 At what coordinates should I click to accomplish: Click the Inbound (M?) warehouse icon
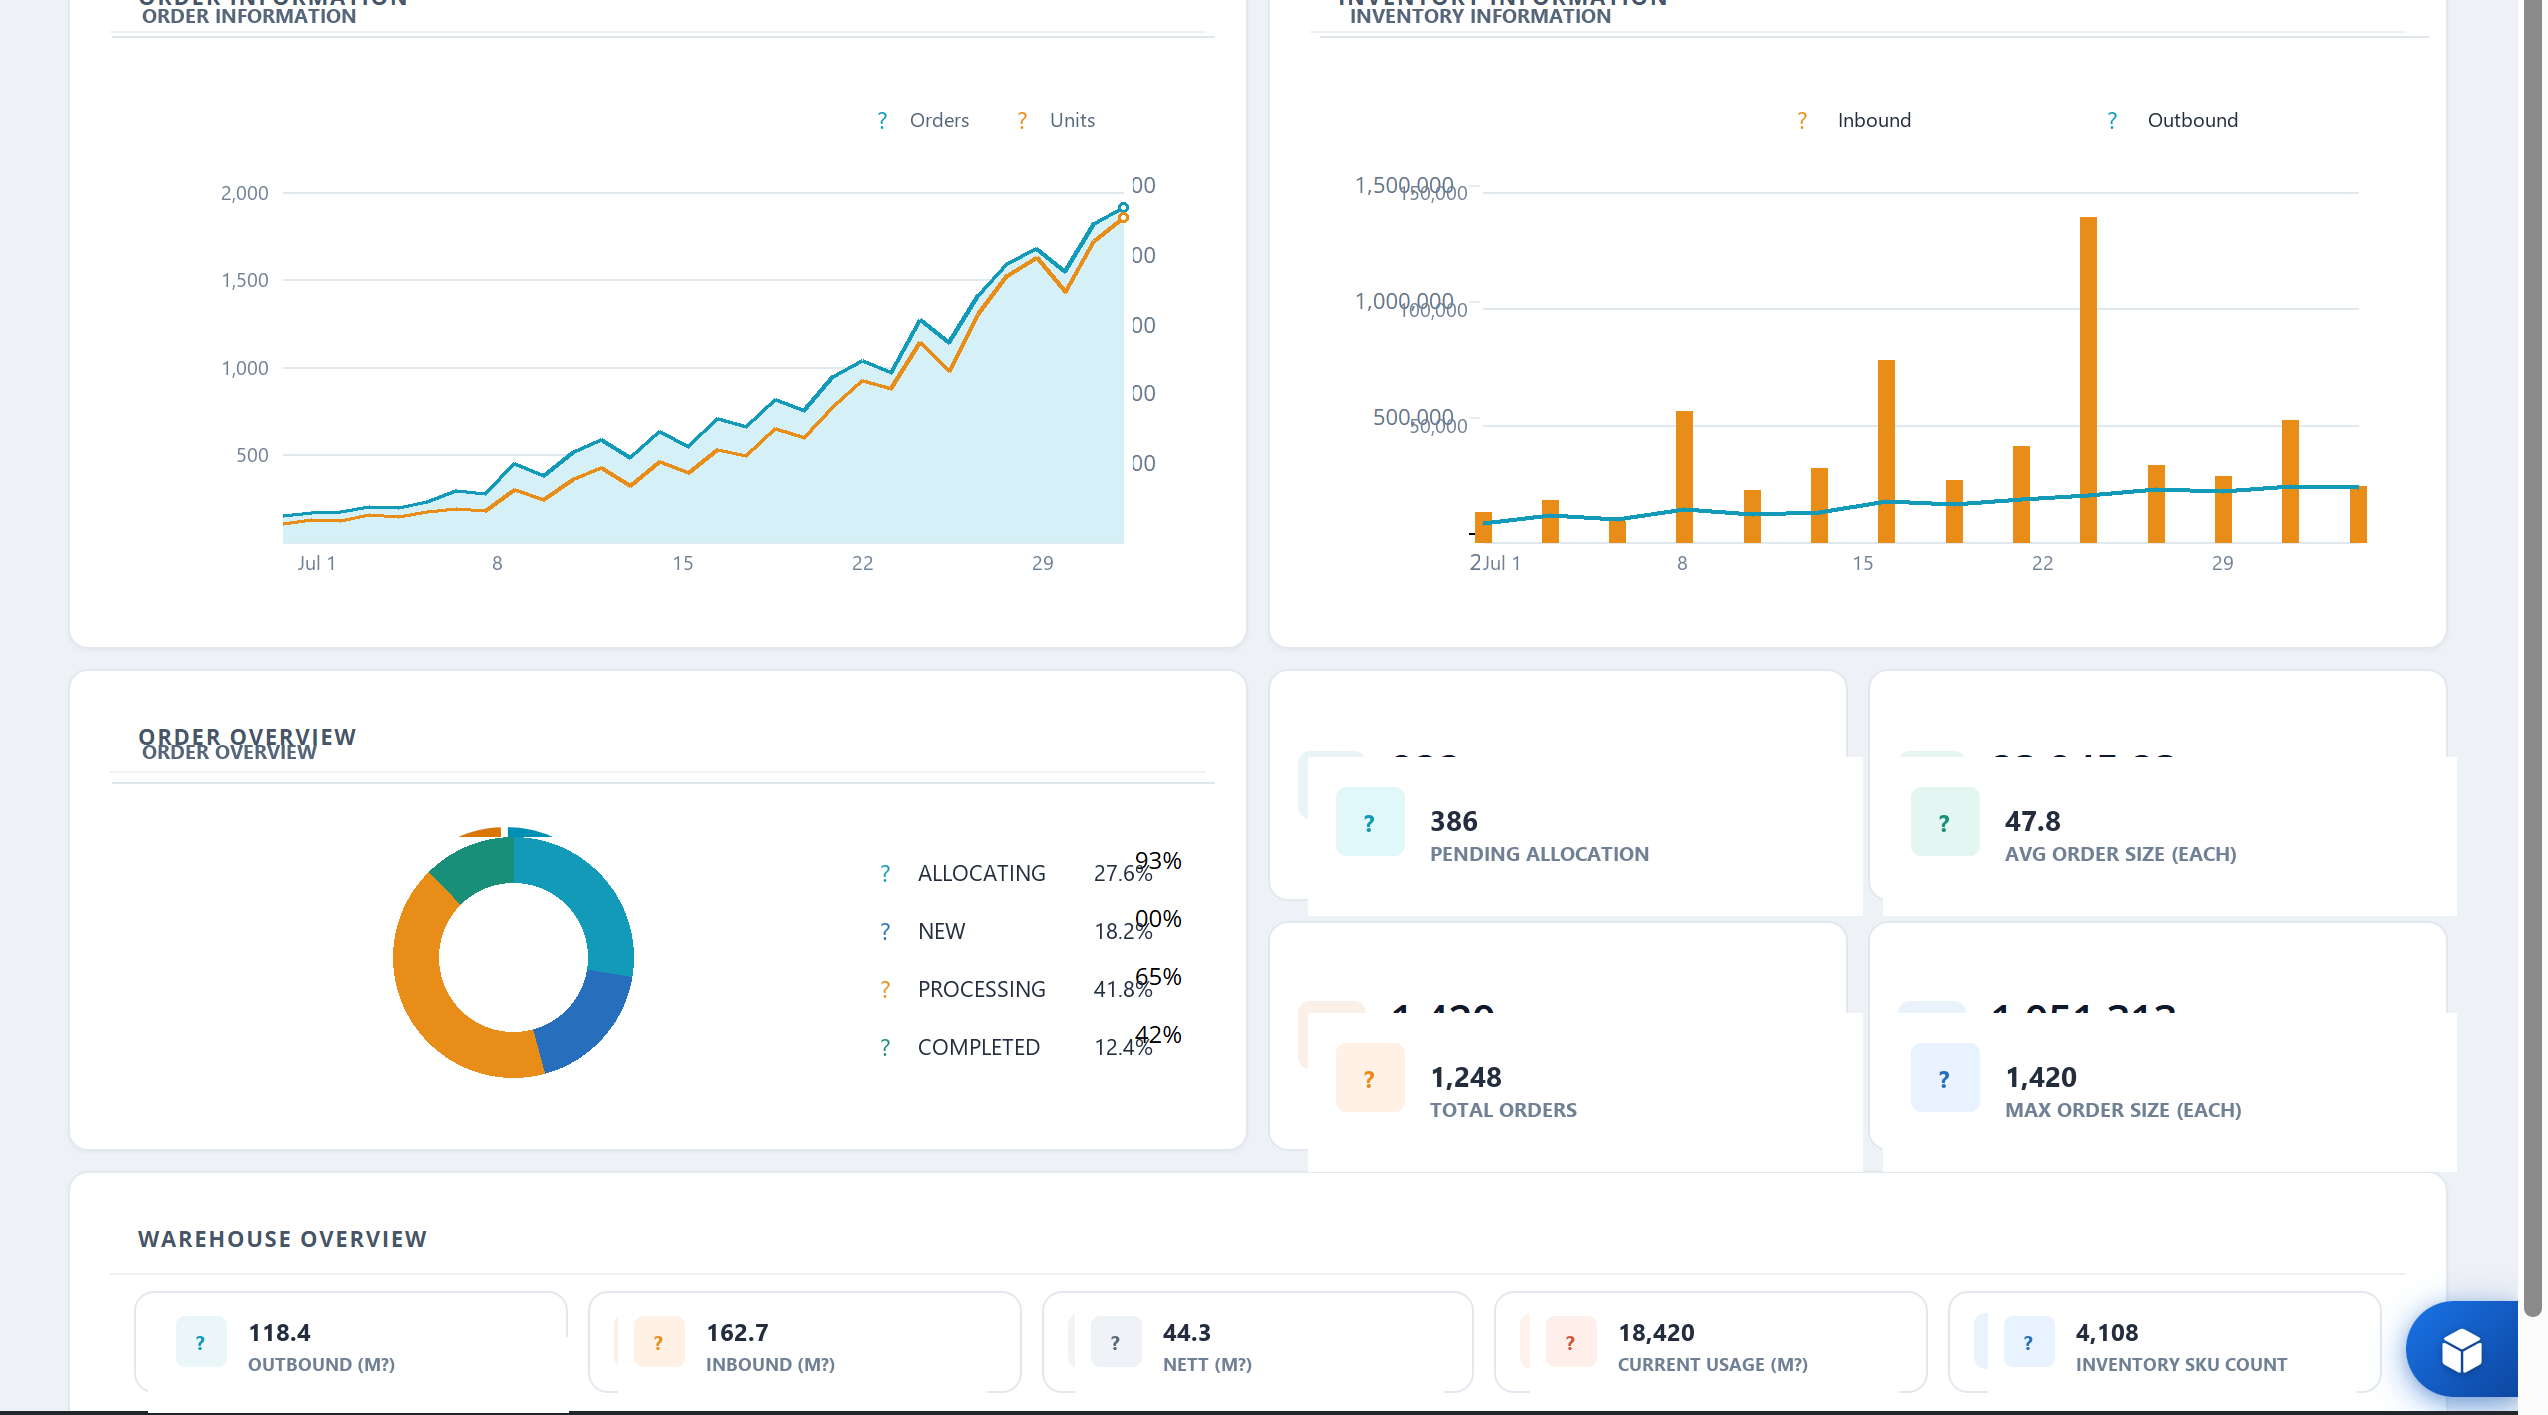tap(659, 1342)
